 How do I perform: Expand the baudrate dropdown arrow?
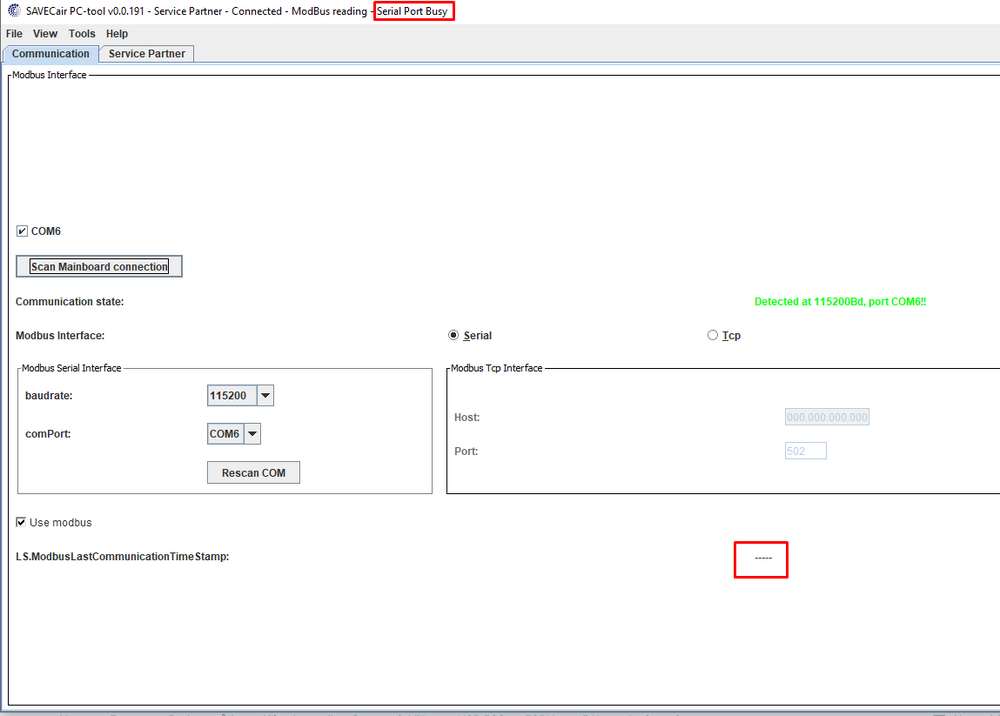pos(265,396)
